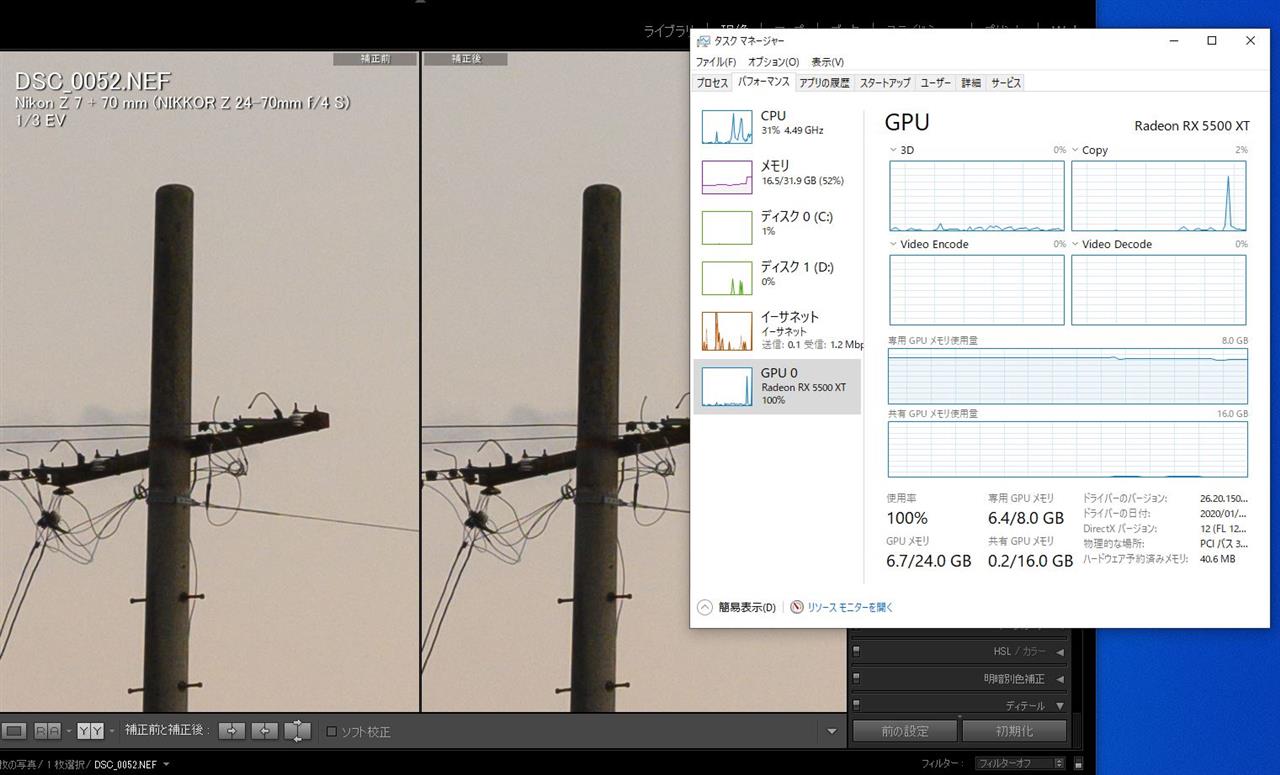Click the Resource Monitor icon beside the link
This screenshot has width=1280, height=775.
coord(797,607)
